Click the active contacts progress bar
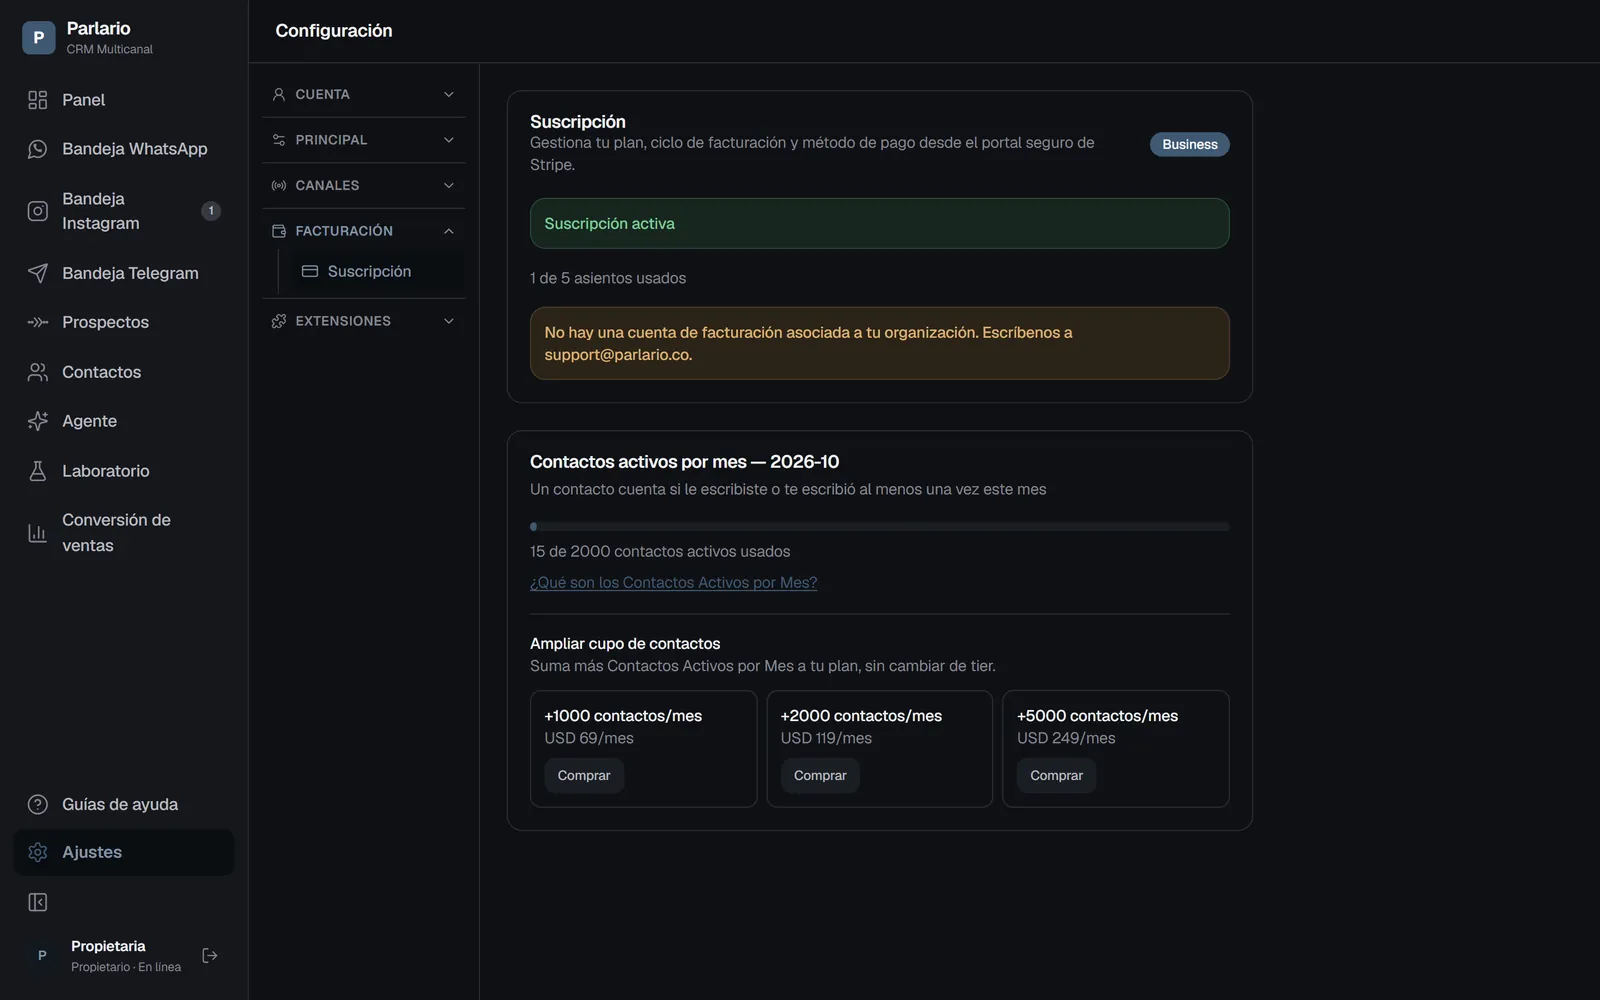Image resolution: width=1600 pixels, height=1000 pixels. (x=880, y=526)
